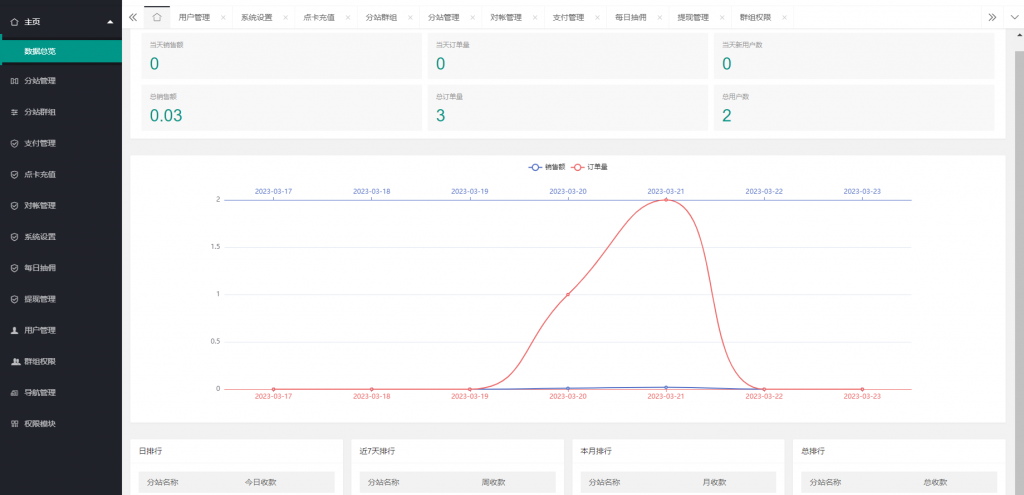Click the 本月排行 panel title
Image resolution: width=1024 pixels, height=495 pixels.
click(596, 451)
